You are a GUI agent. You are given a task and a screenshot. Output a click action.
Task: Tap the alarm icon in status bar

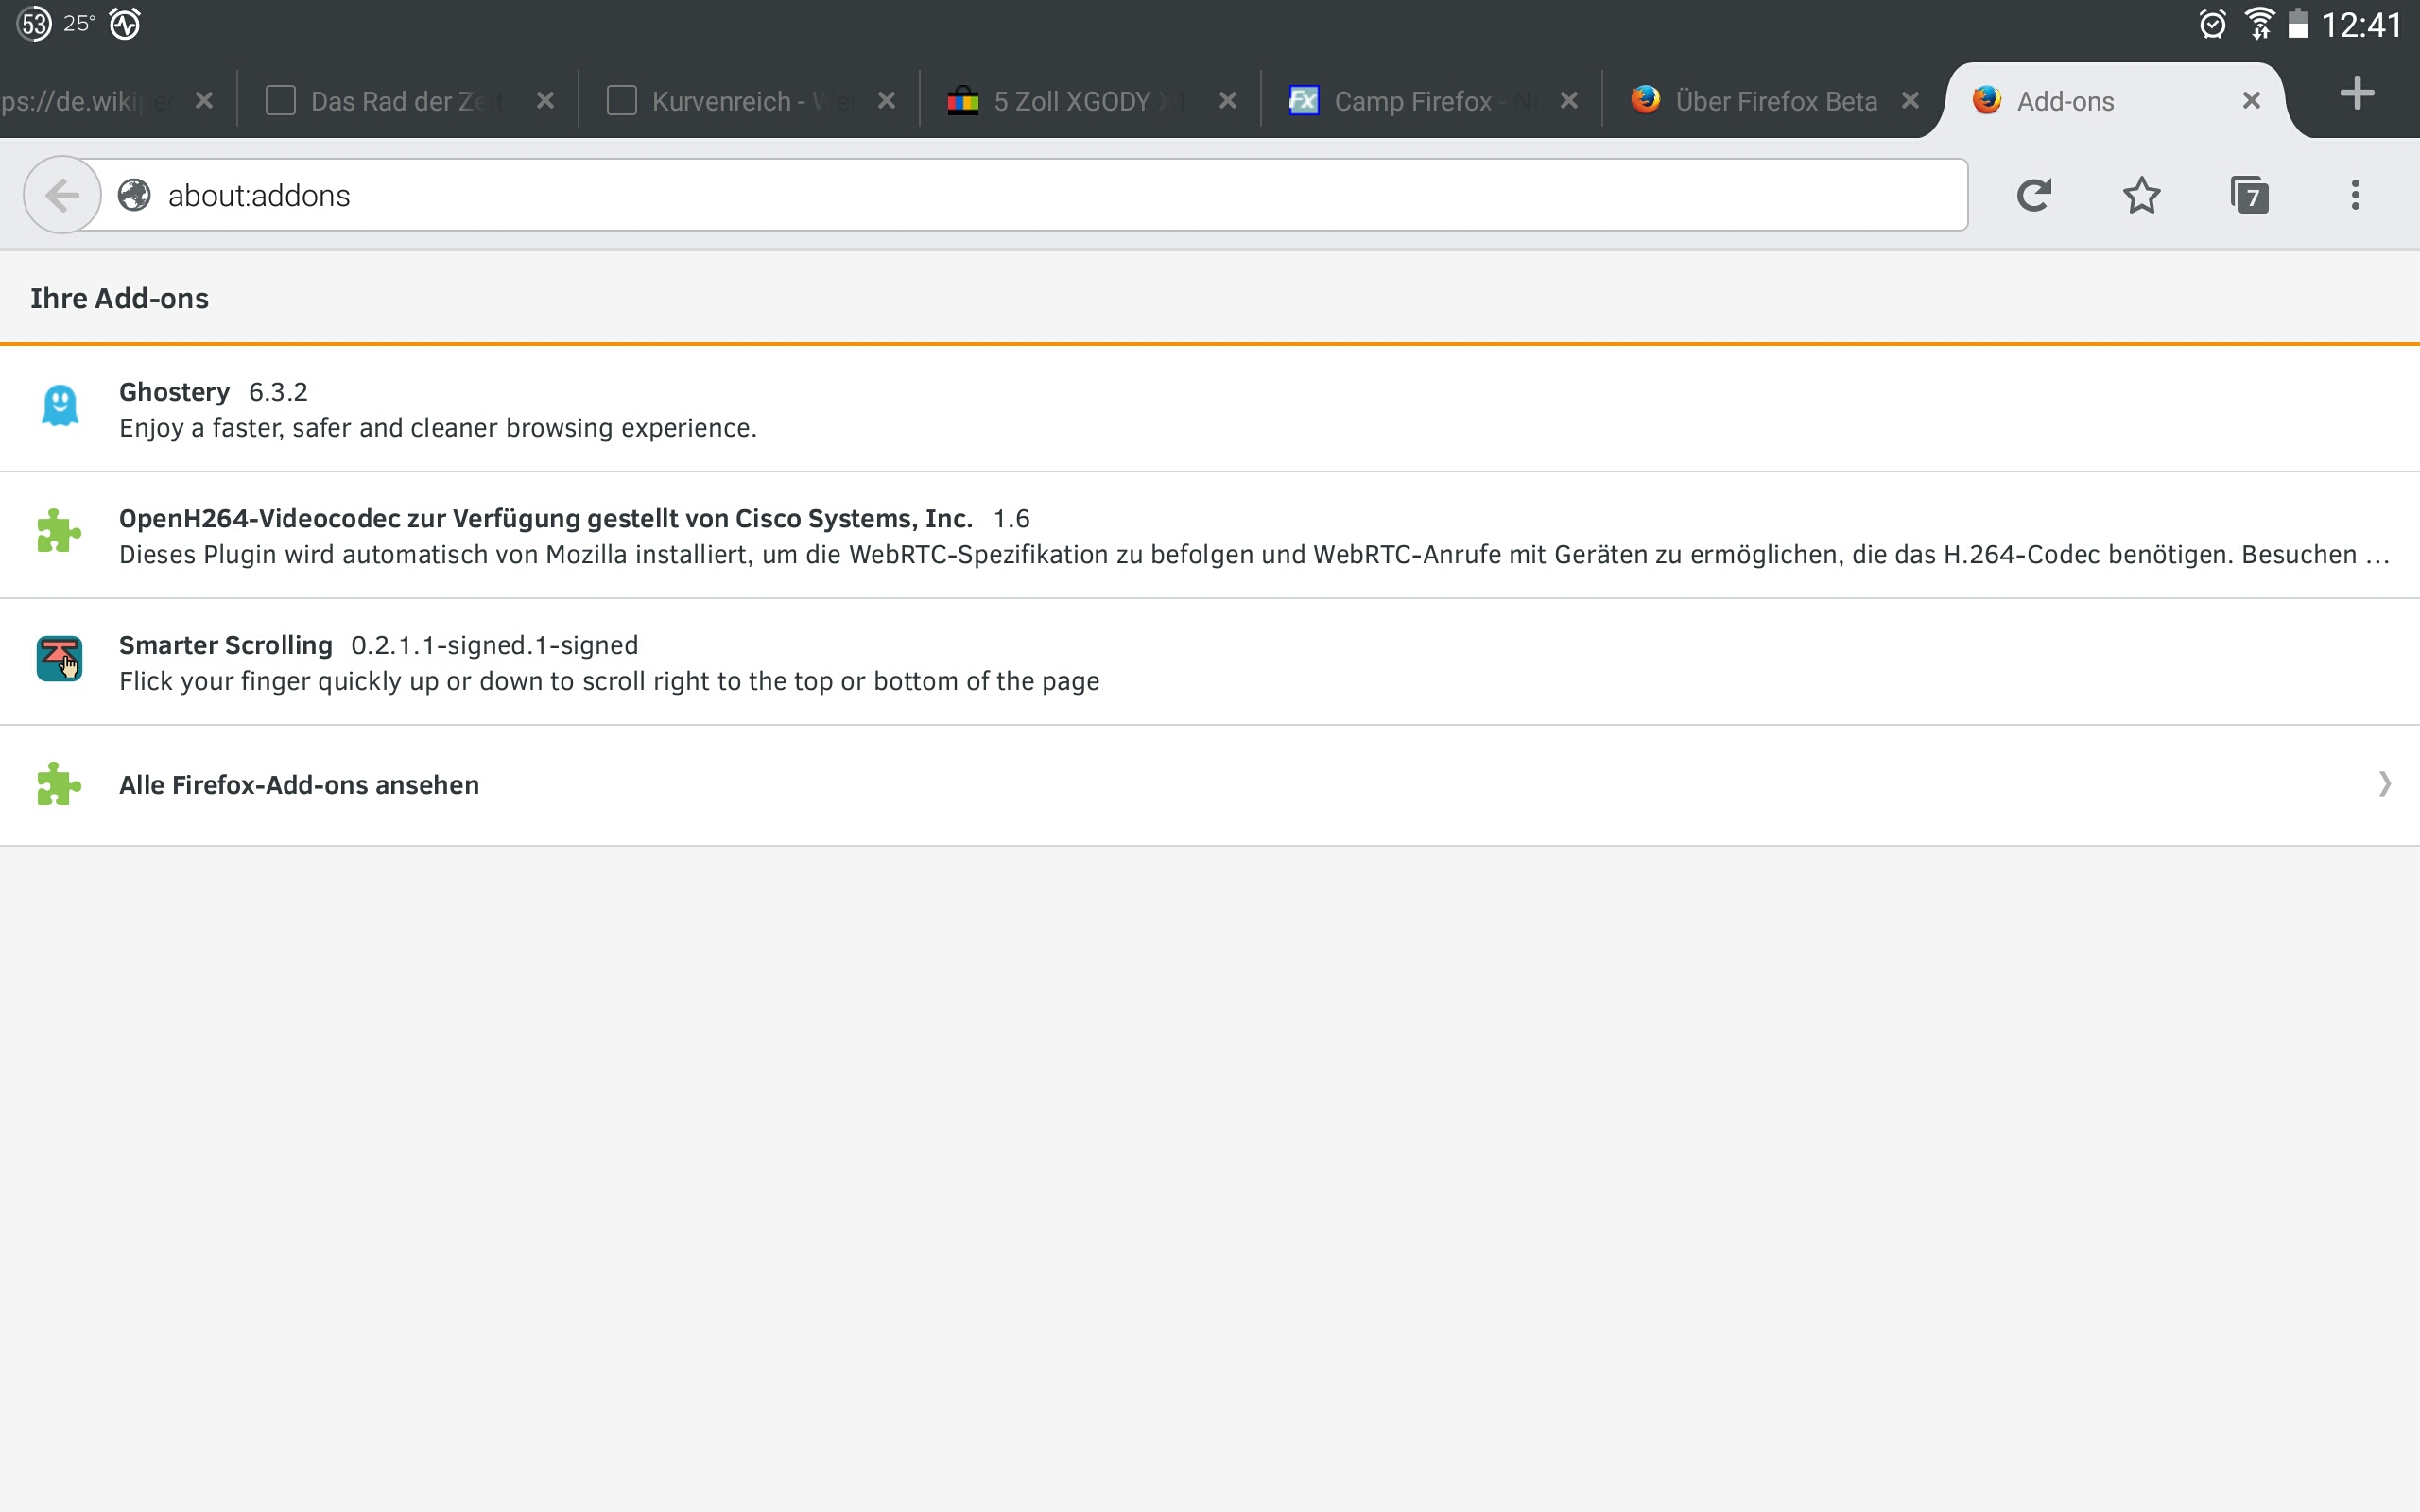pyautogui.click(x=2213, y=24)
